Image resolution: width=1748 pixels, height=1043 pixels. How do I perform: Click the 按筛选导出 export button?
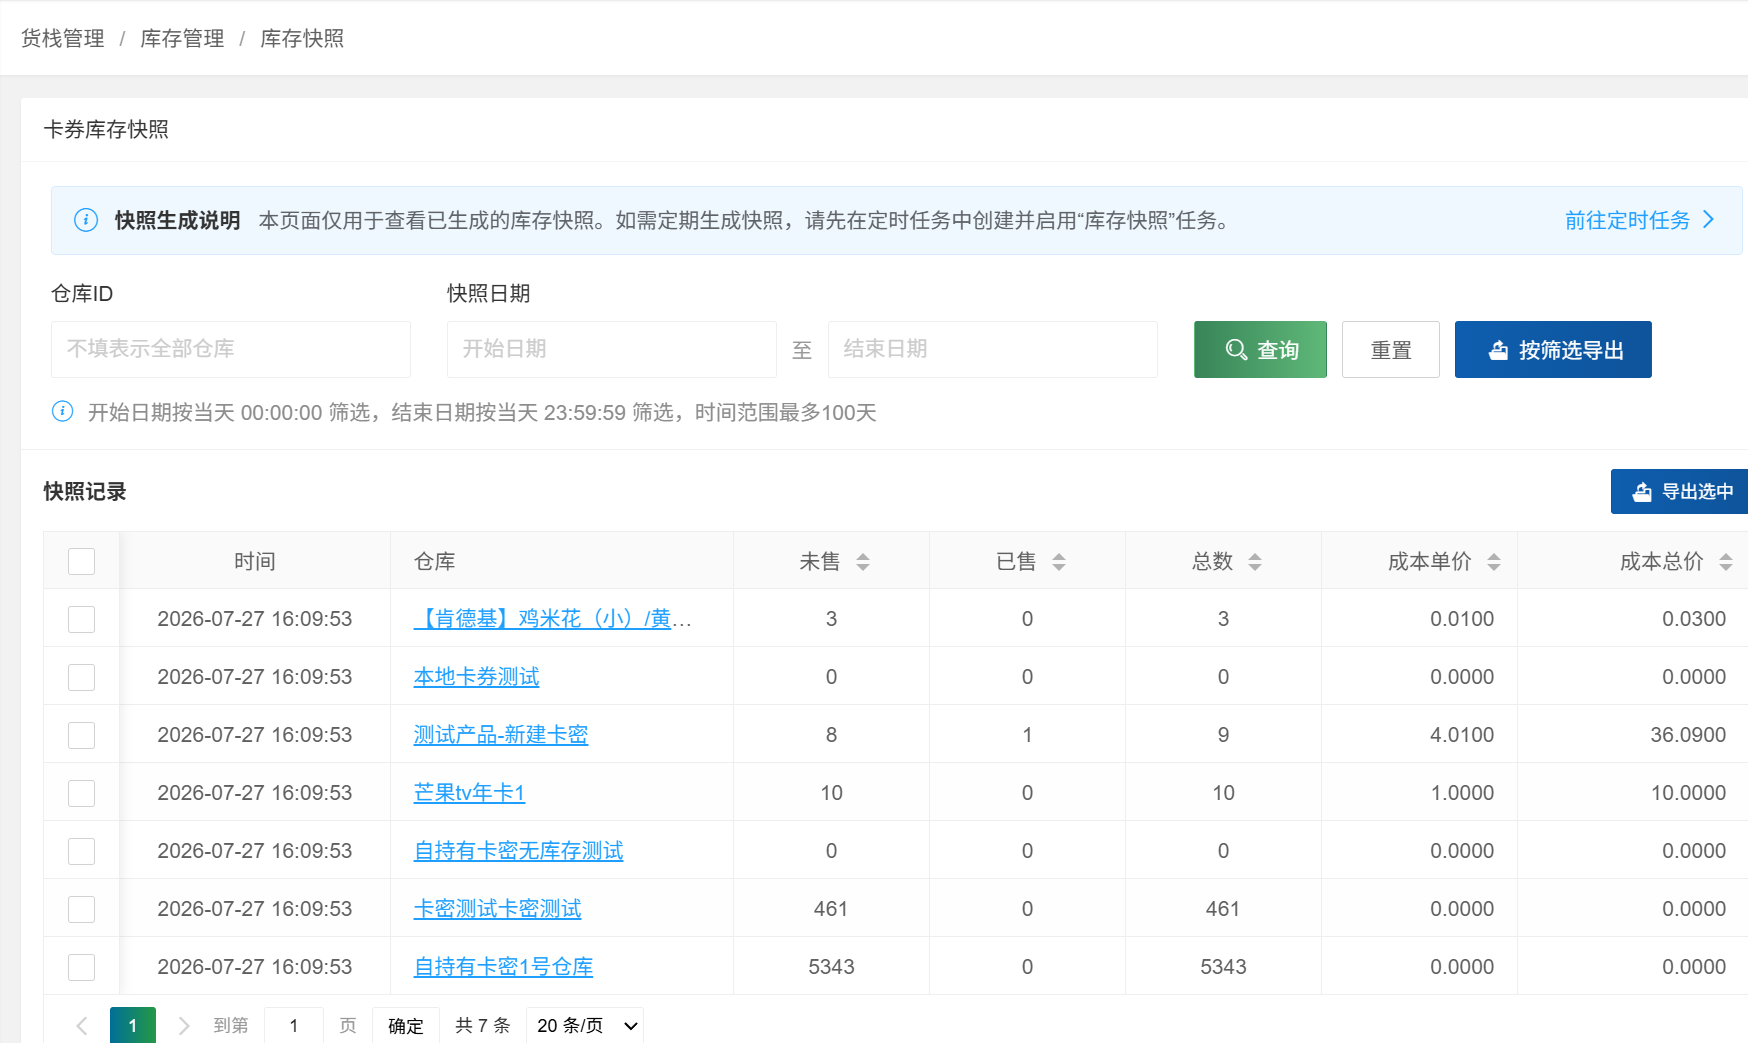[x=1553, y=349]
